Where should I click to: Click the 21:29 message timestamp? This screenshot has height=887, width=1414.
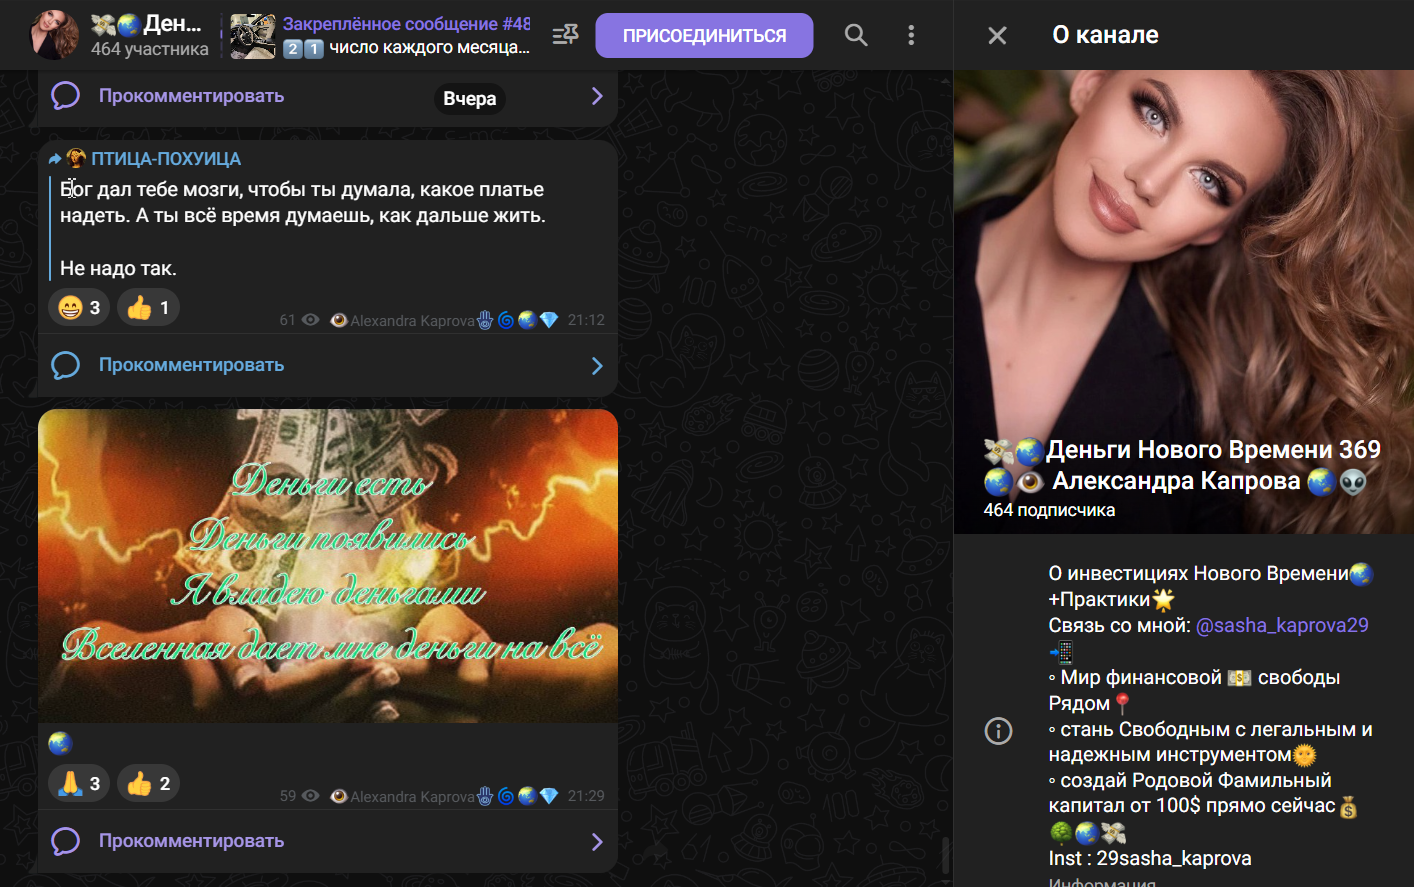click(x=586, y=796)
